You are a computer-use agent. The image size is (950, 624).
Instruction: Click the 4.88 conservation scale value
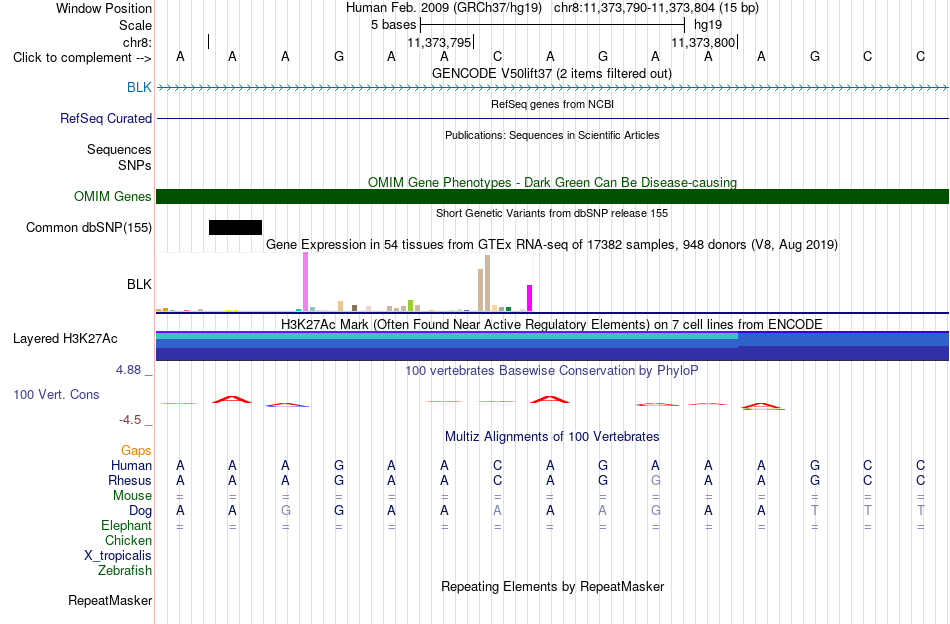(x=128, y=370)
